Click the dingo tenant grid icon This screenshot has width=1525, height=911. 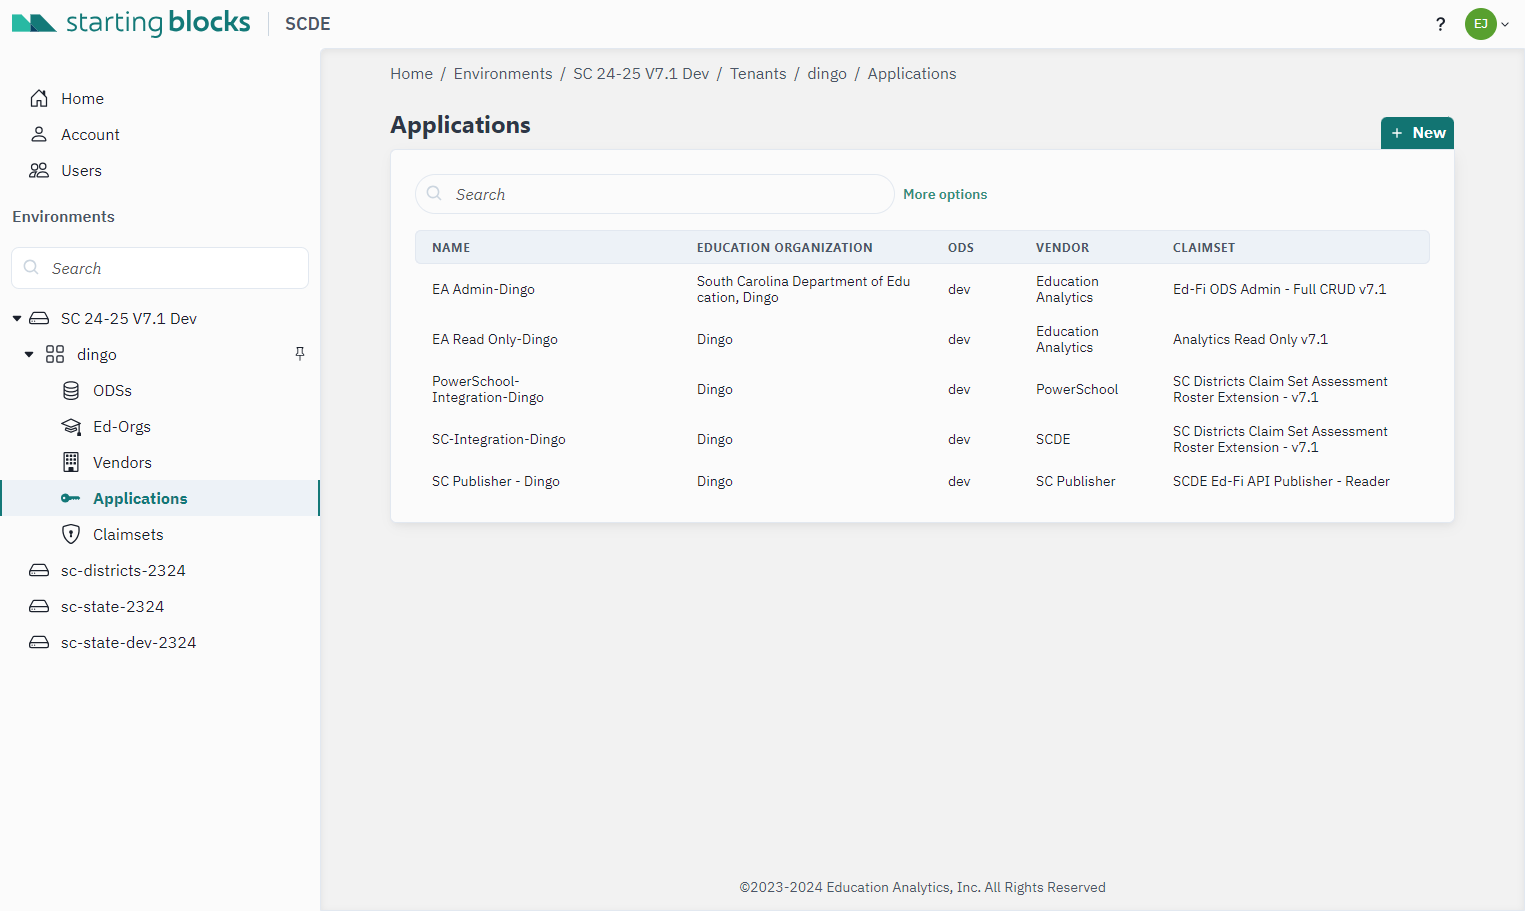tap(55, 354)
